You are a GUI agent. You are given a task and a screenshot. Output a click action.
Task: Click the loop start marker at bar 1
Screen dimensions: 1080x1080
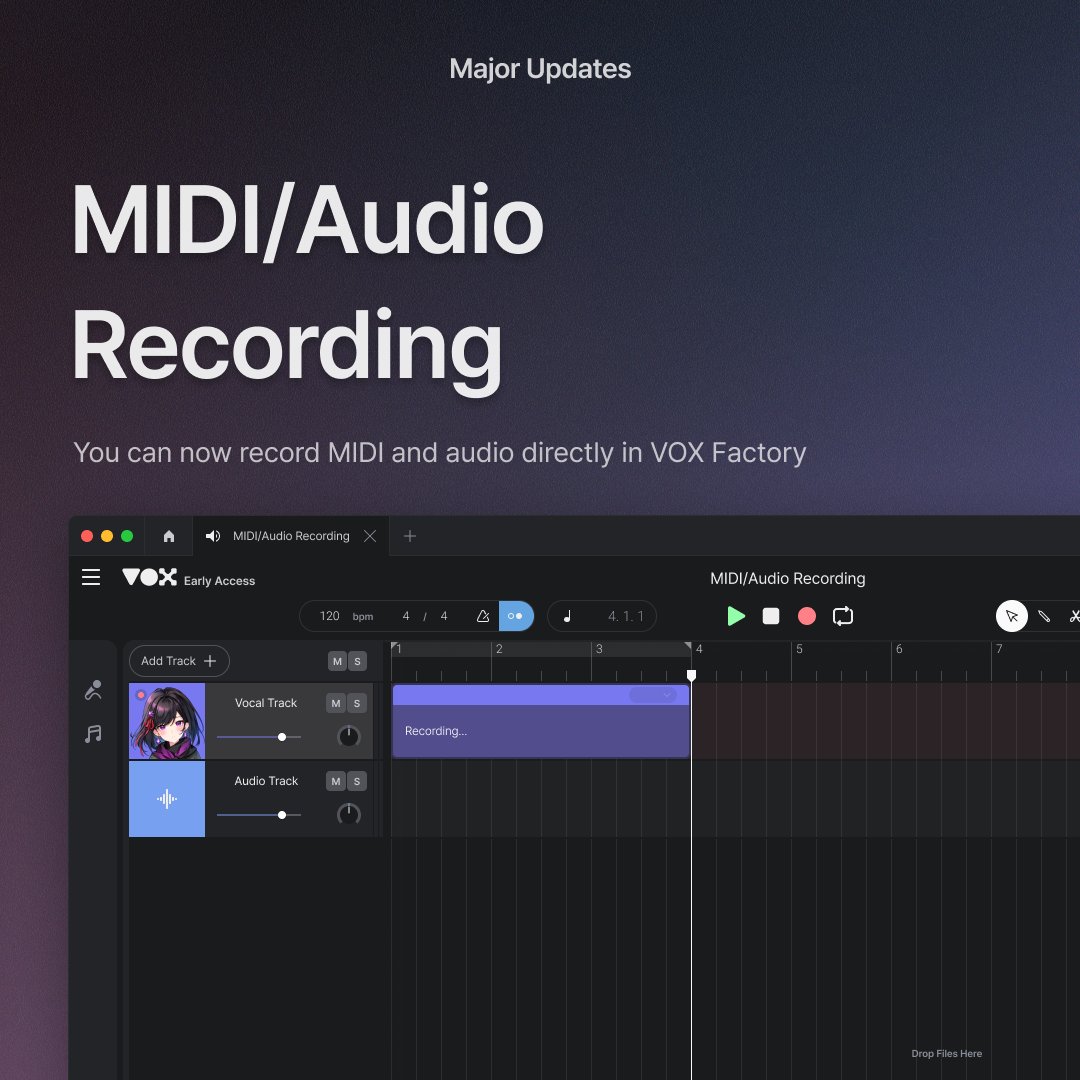click(395, 646)
